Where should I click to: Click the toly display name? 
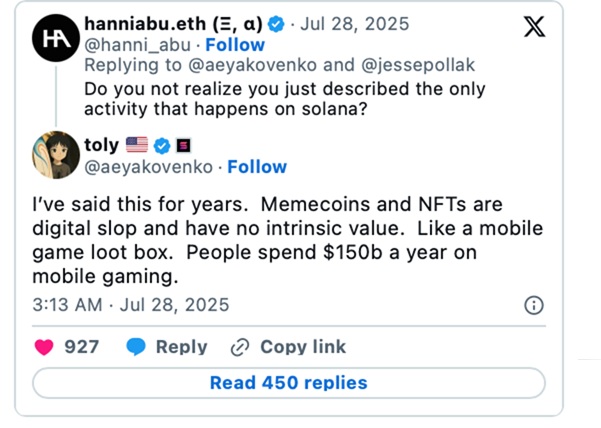(101, 146)
